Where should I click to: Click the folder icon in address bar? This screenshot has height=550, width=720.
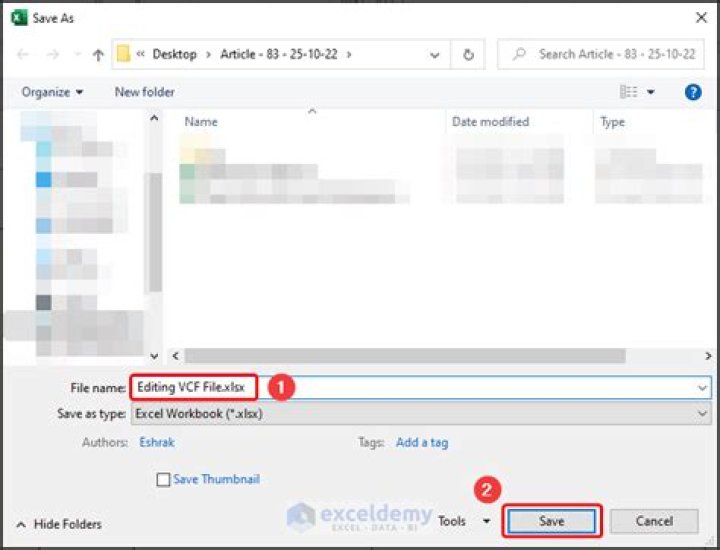[x=124, y=54]
